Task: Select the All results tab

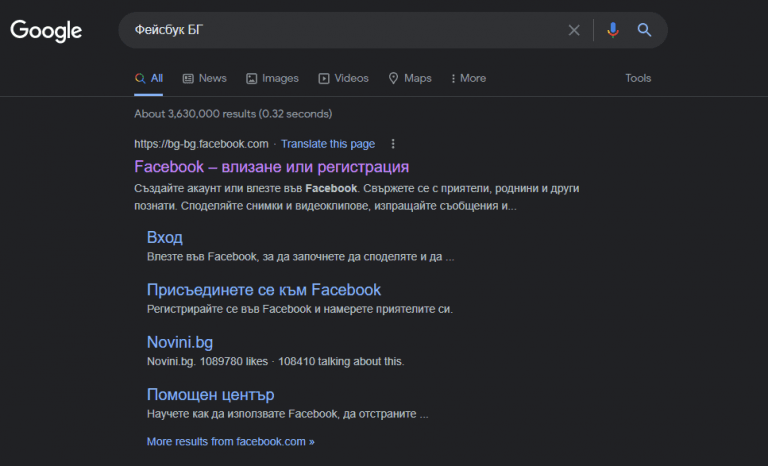Action: pyautogui.click(x=149, y=78)
